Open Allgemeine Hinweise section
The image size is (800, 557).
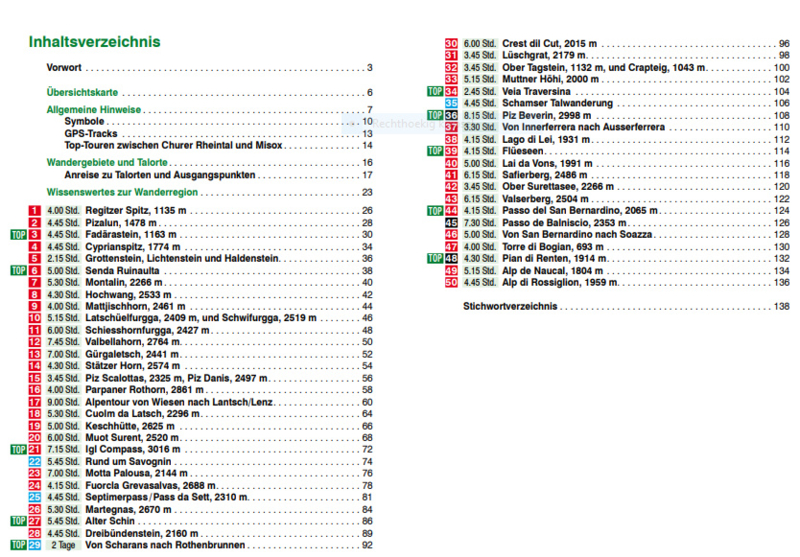[94, 110]
